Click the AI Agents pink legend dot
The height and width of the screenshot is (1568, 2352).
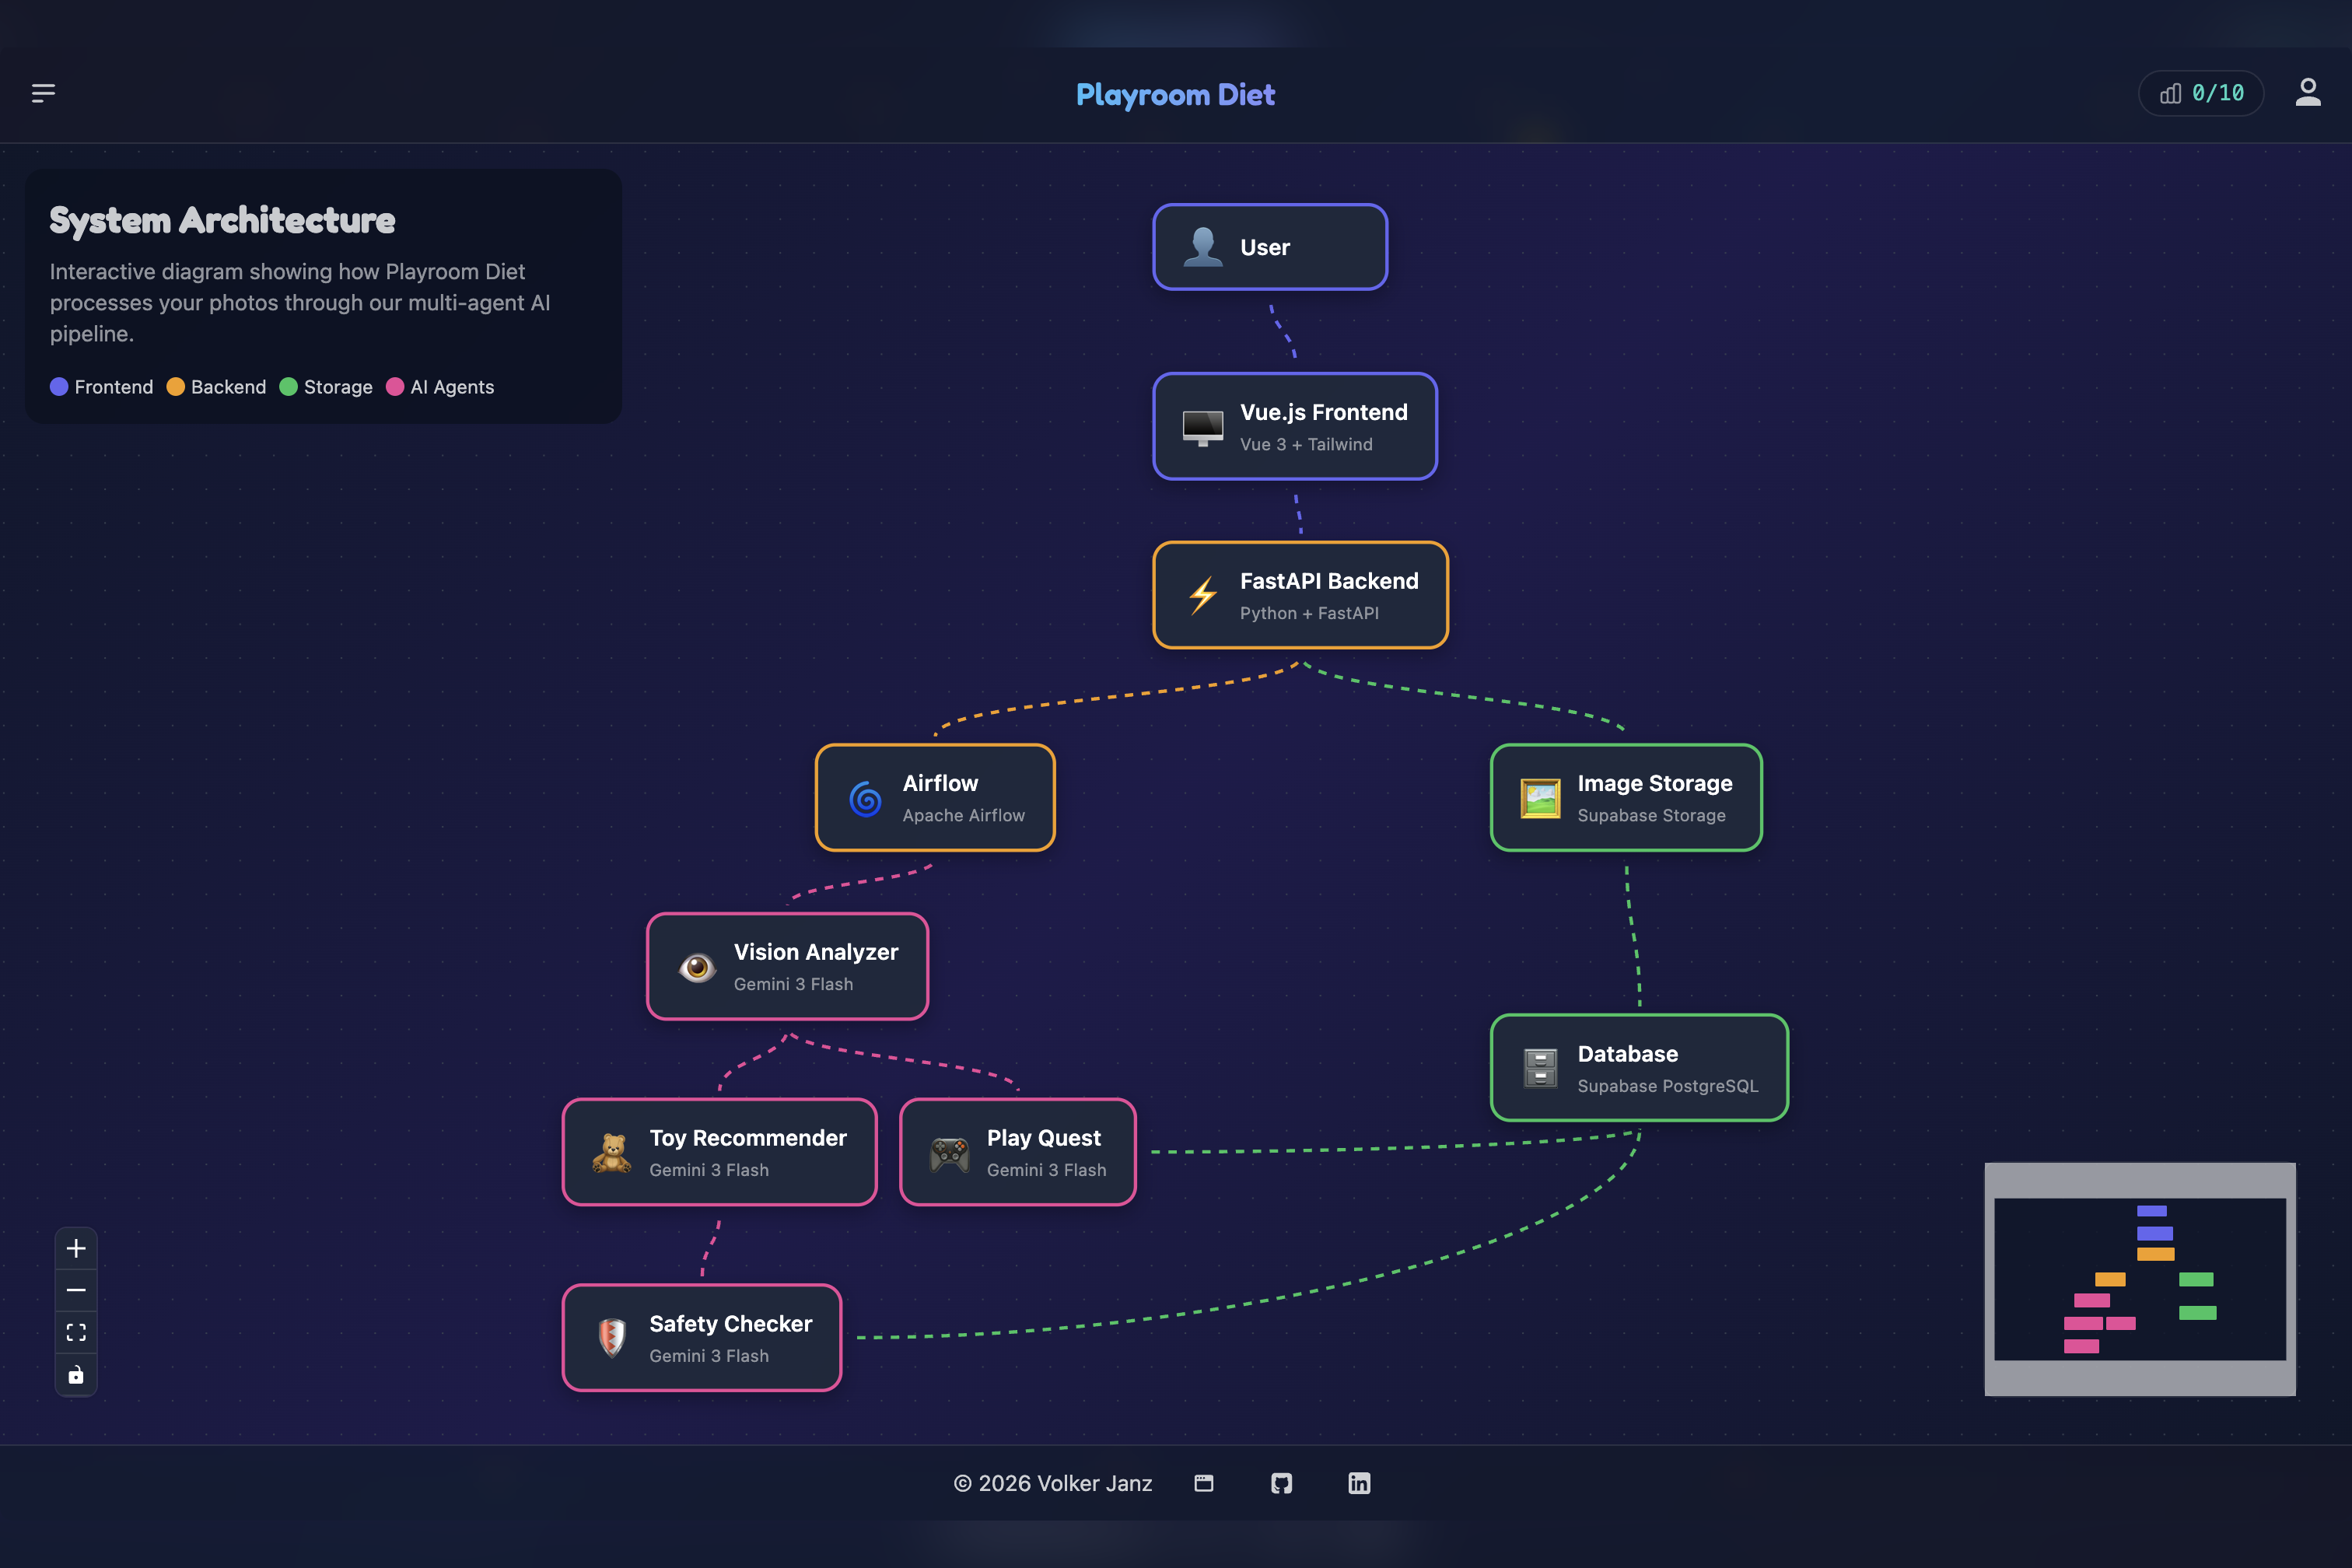coord(395,387)
